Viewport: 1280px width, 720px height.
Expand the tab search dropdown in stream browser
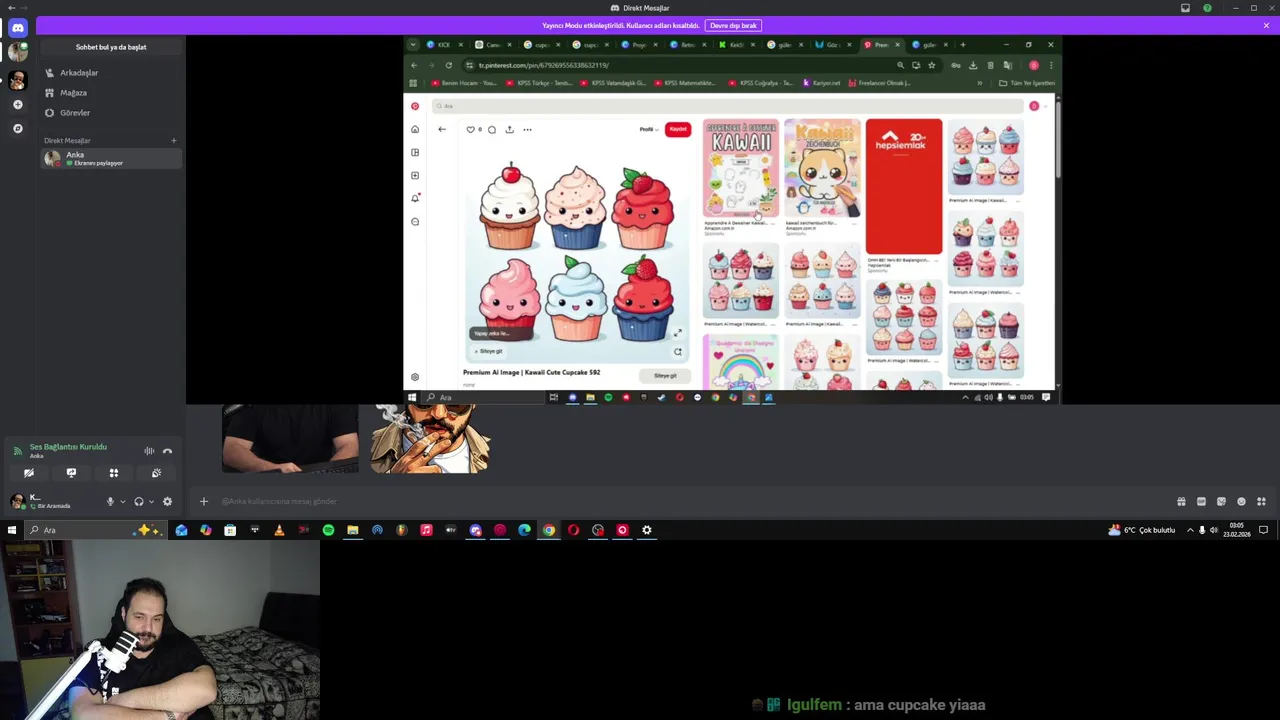(415, 45)
